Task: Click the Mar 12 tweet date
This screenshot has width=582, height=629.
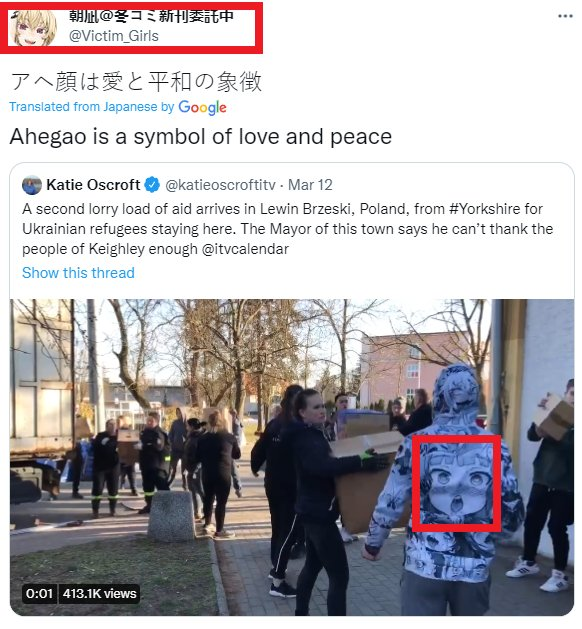Action: coord(310,185)
